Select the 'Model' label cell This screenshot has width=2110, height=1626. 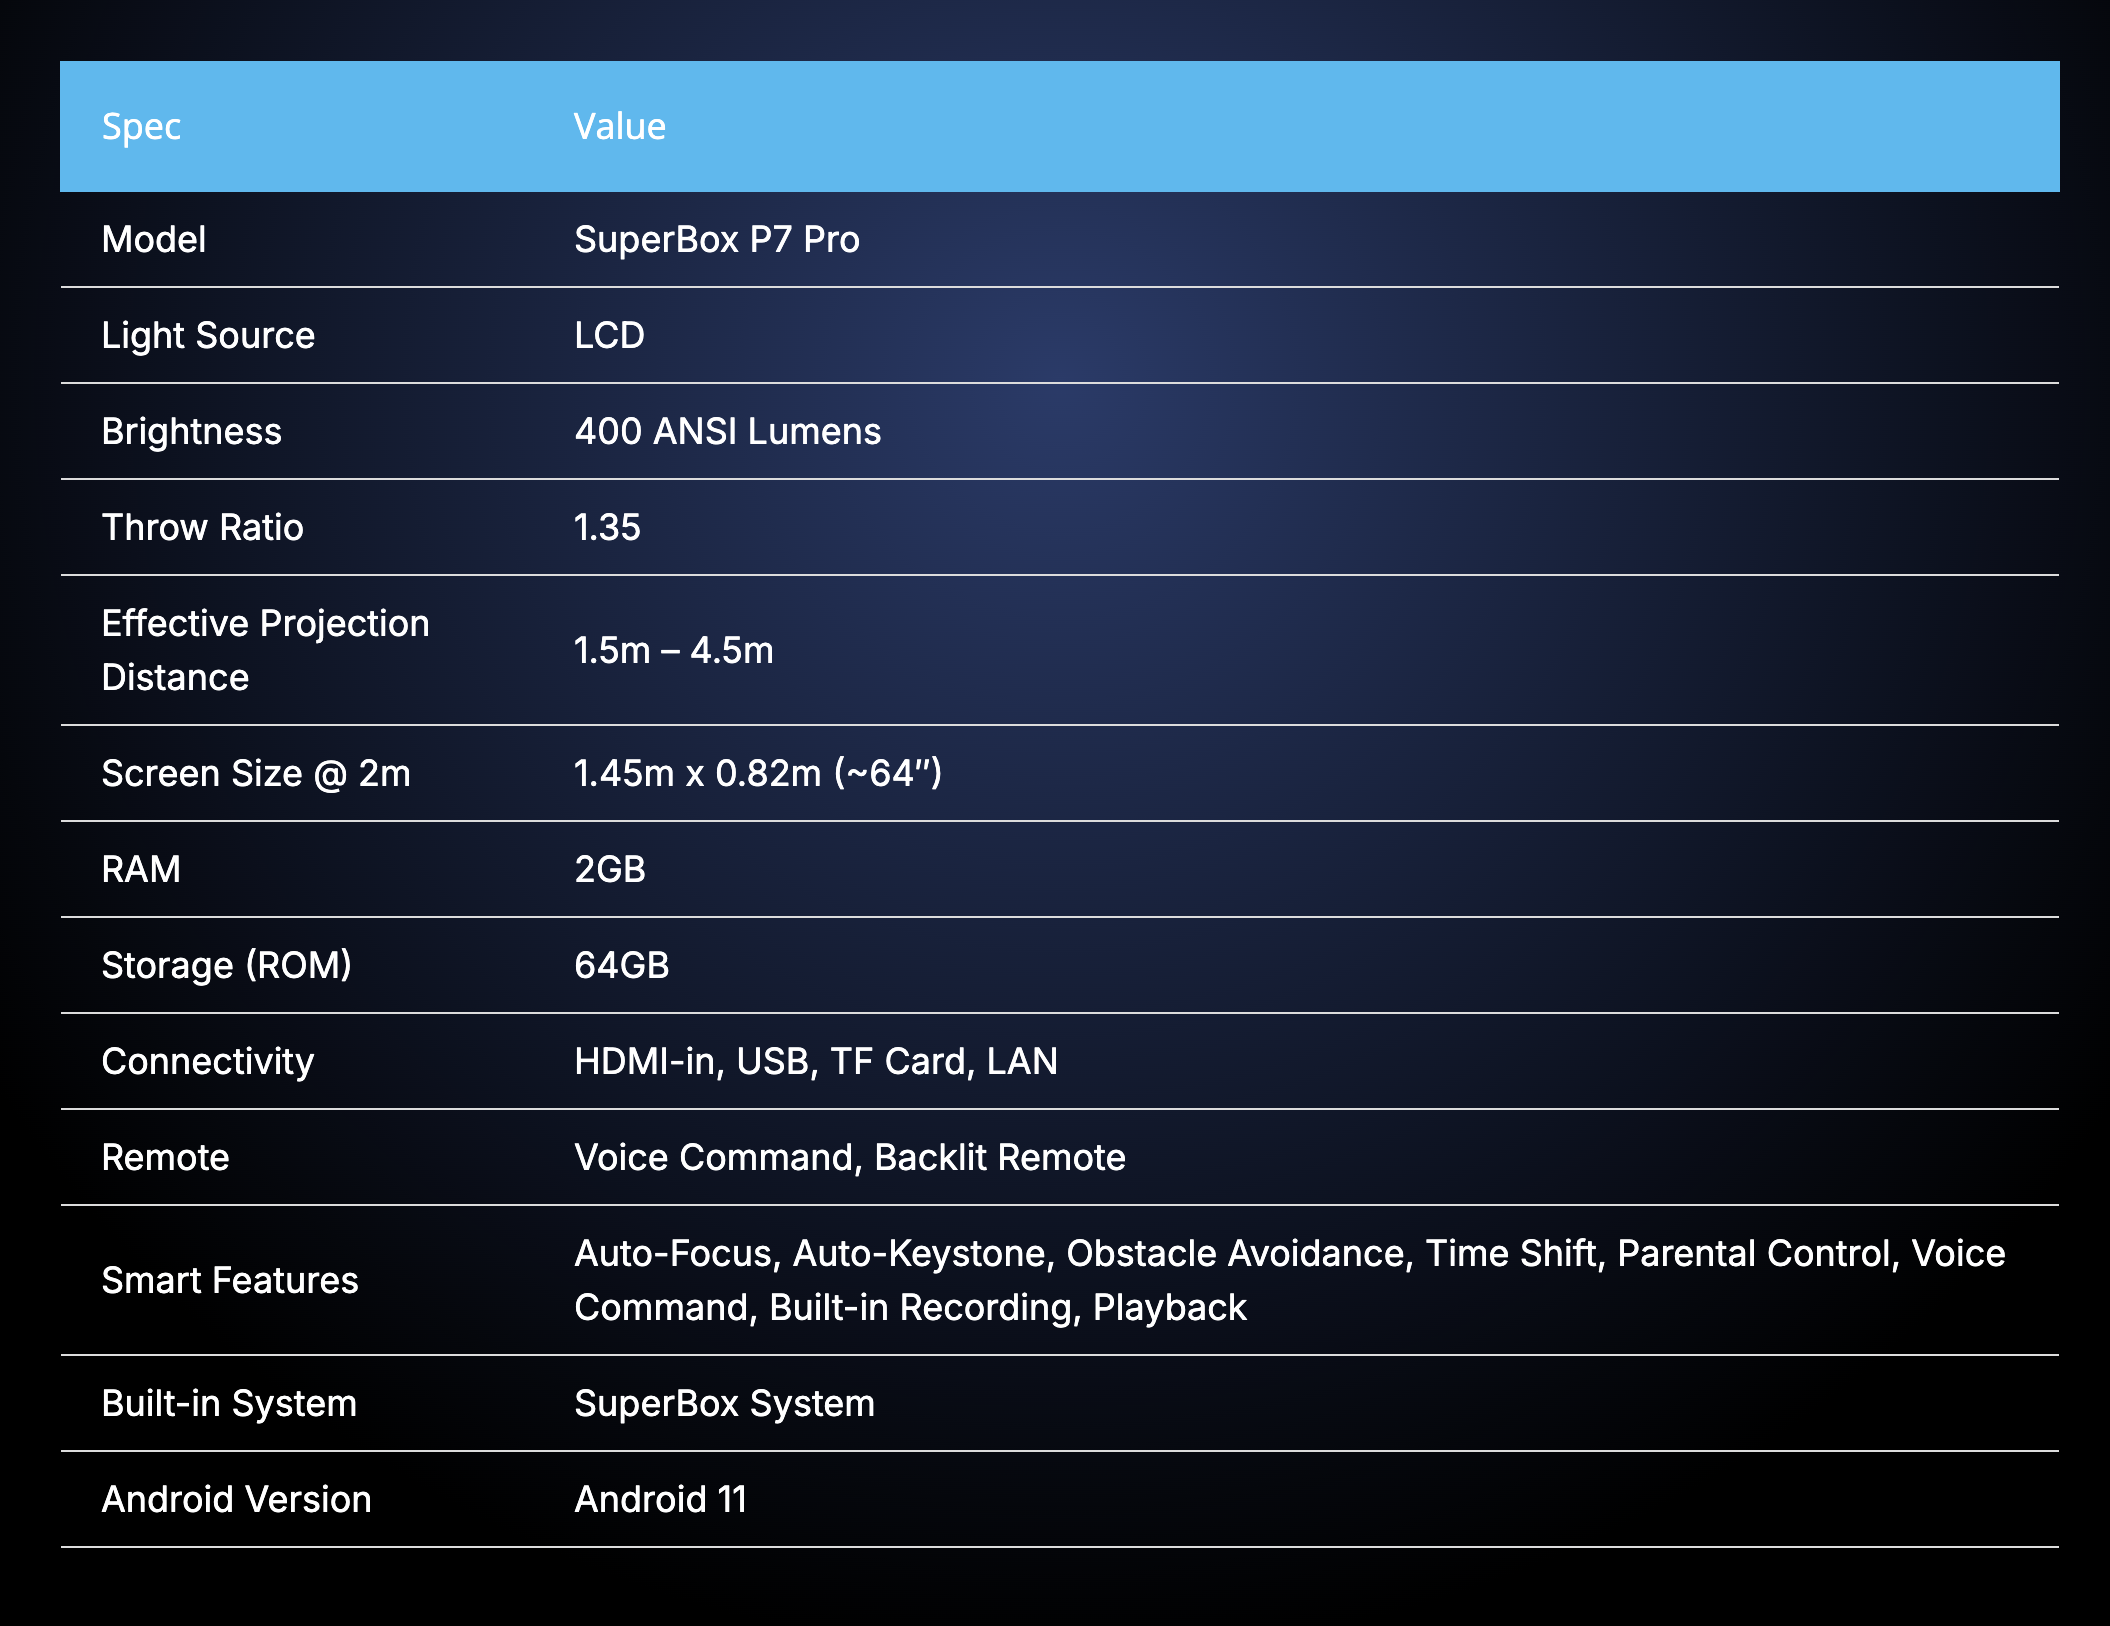[154, 240]
